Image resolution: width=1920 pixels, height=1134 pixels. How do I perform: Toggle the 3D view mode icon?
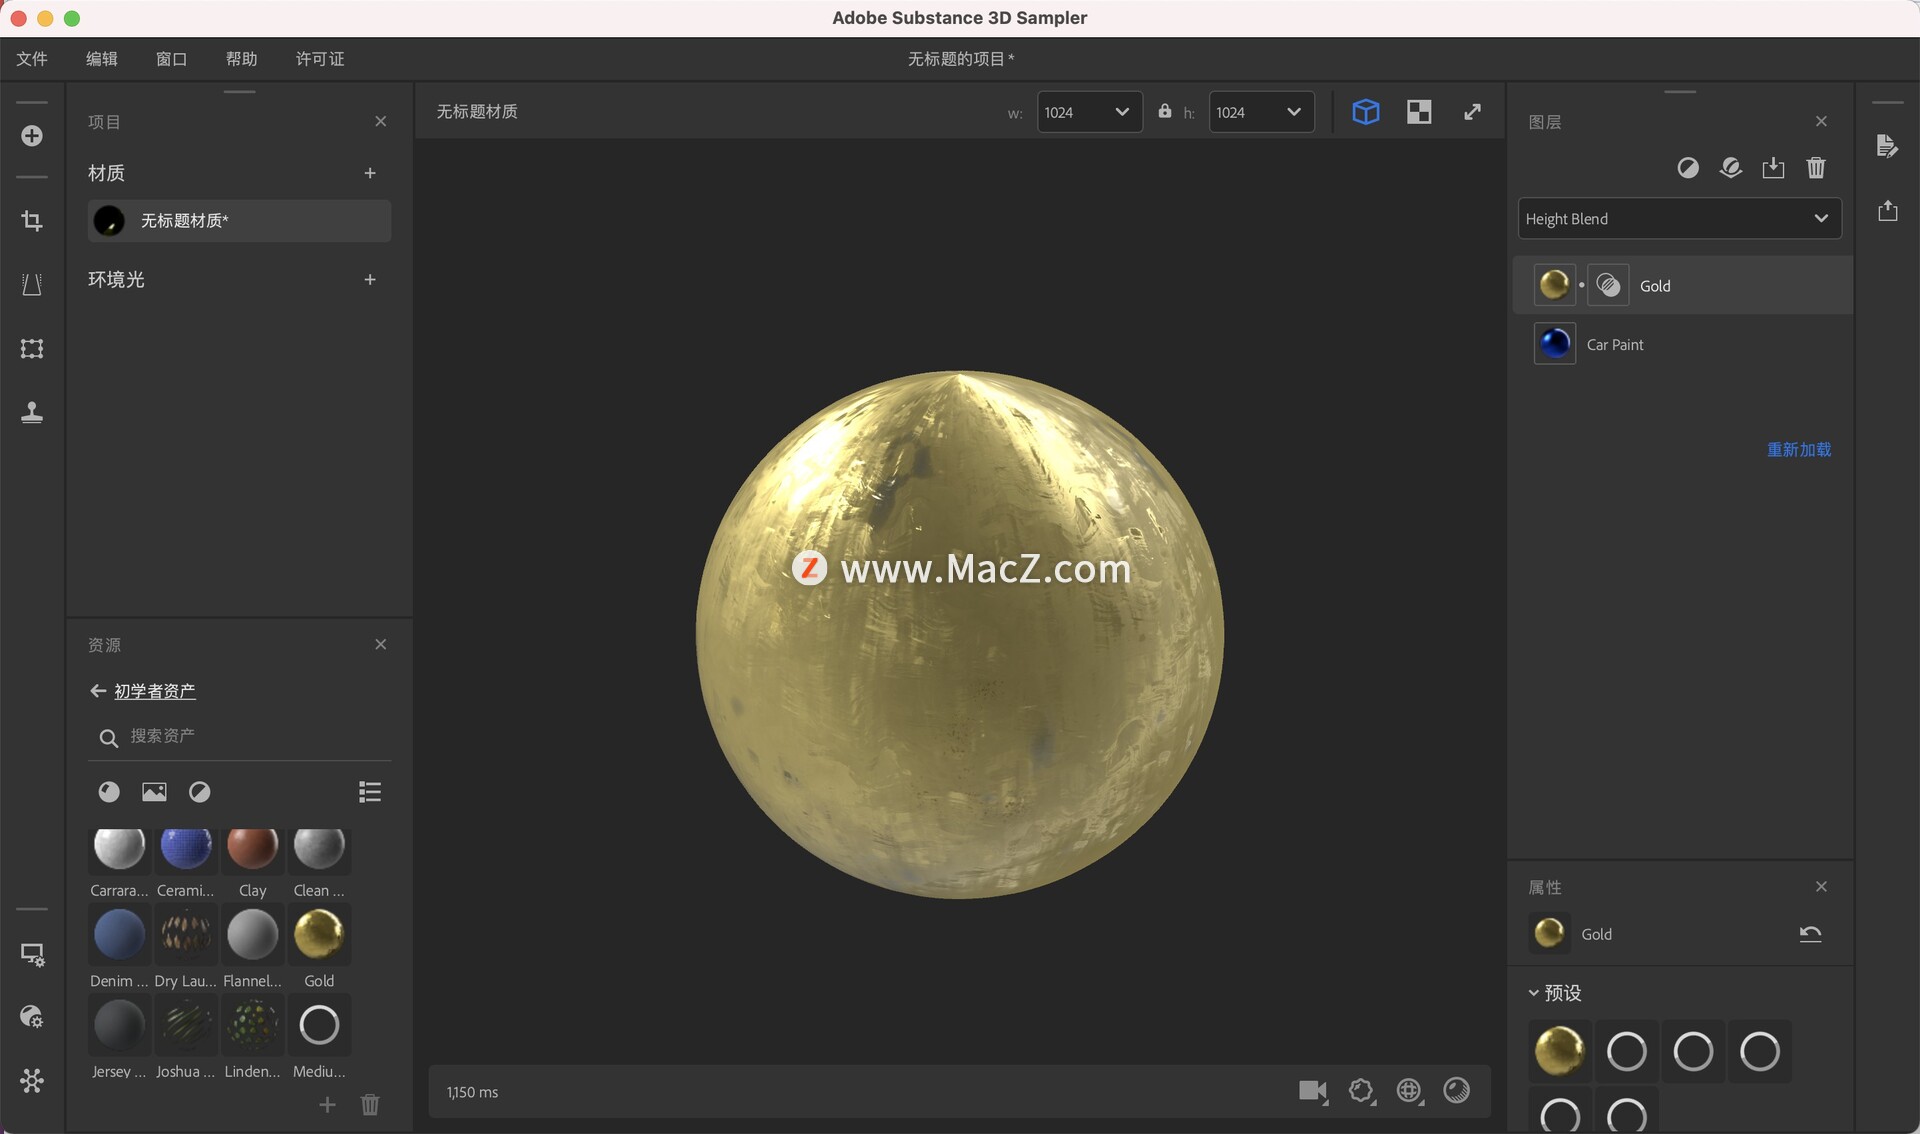(1366, 111)
